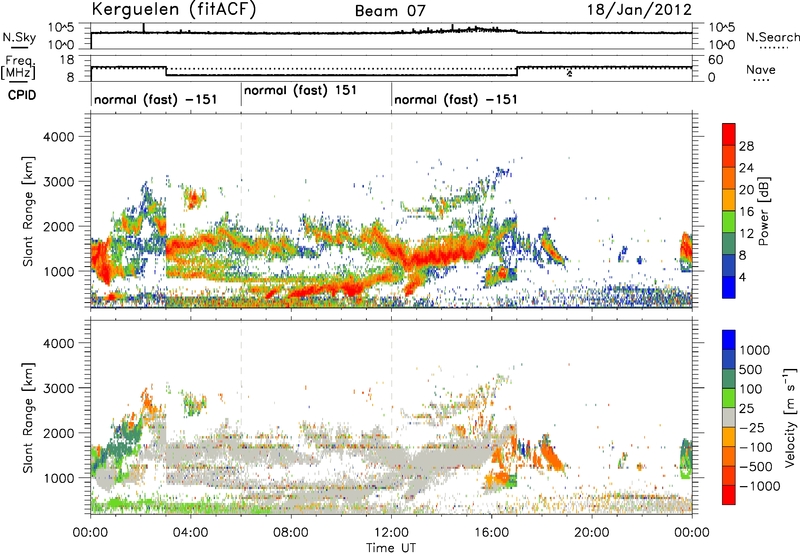This screenshot has width=800, height=554.
Task: Click the '100' tick on the velocity colorbar
Action: pyautogui.click(x=751, y=389)
